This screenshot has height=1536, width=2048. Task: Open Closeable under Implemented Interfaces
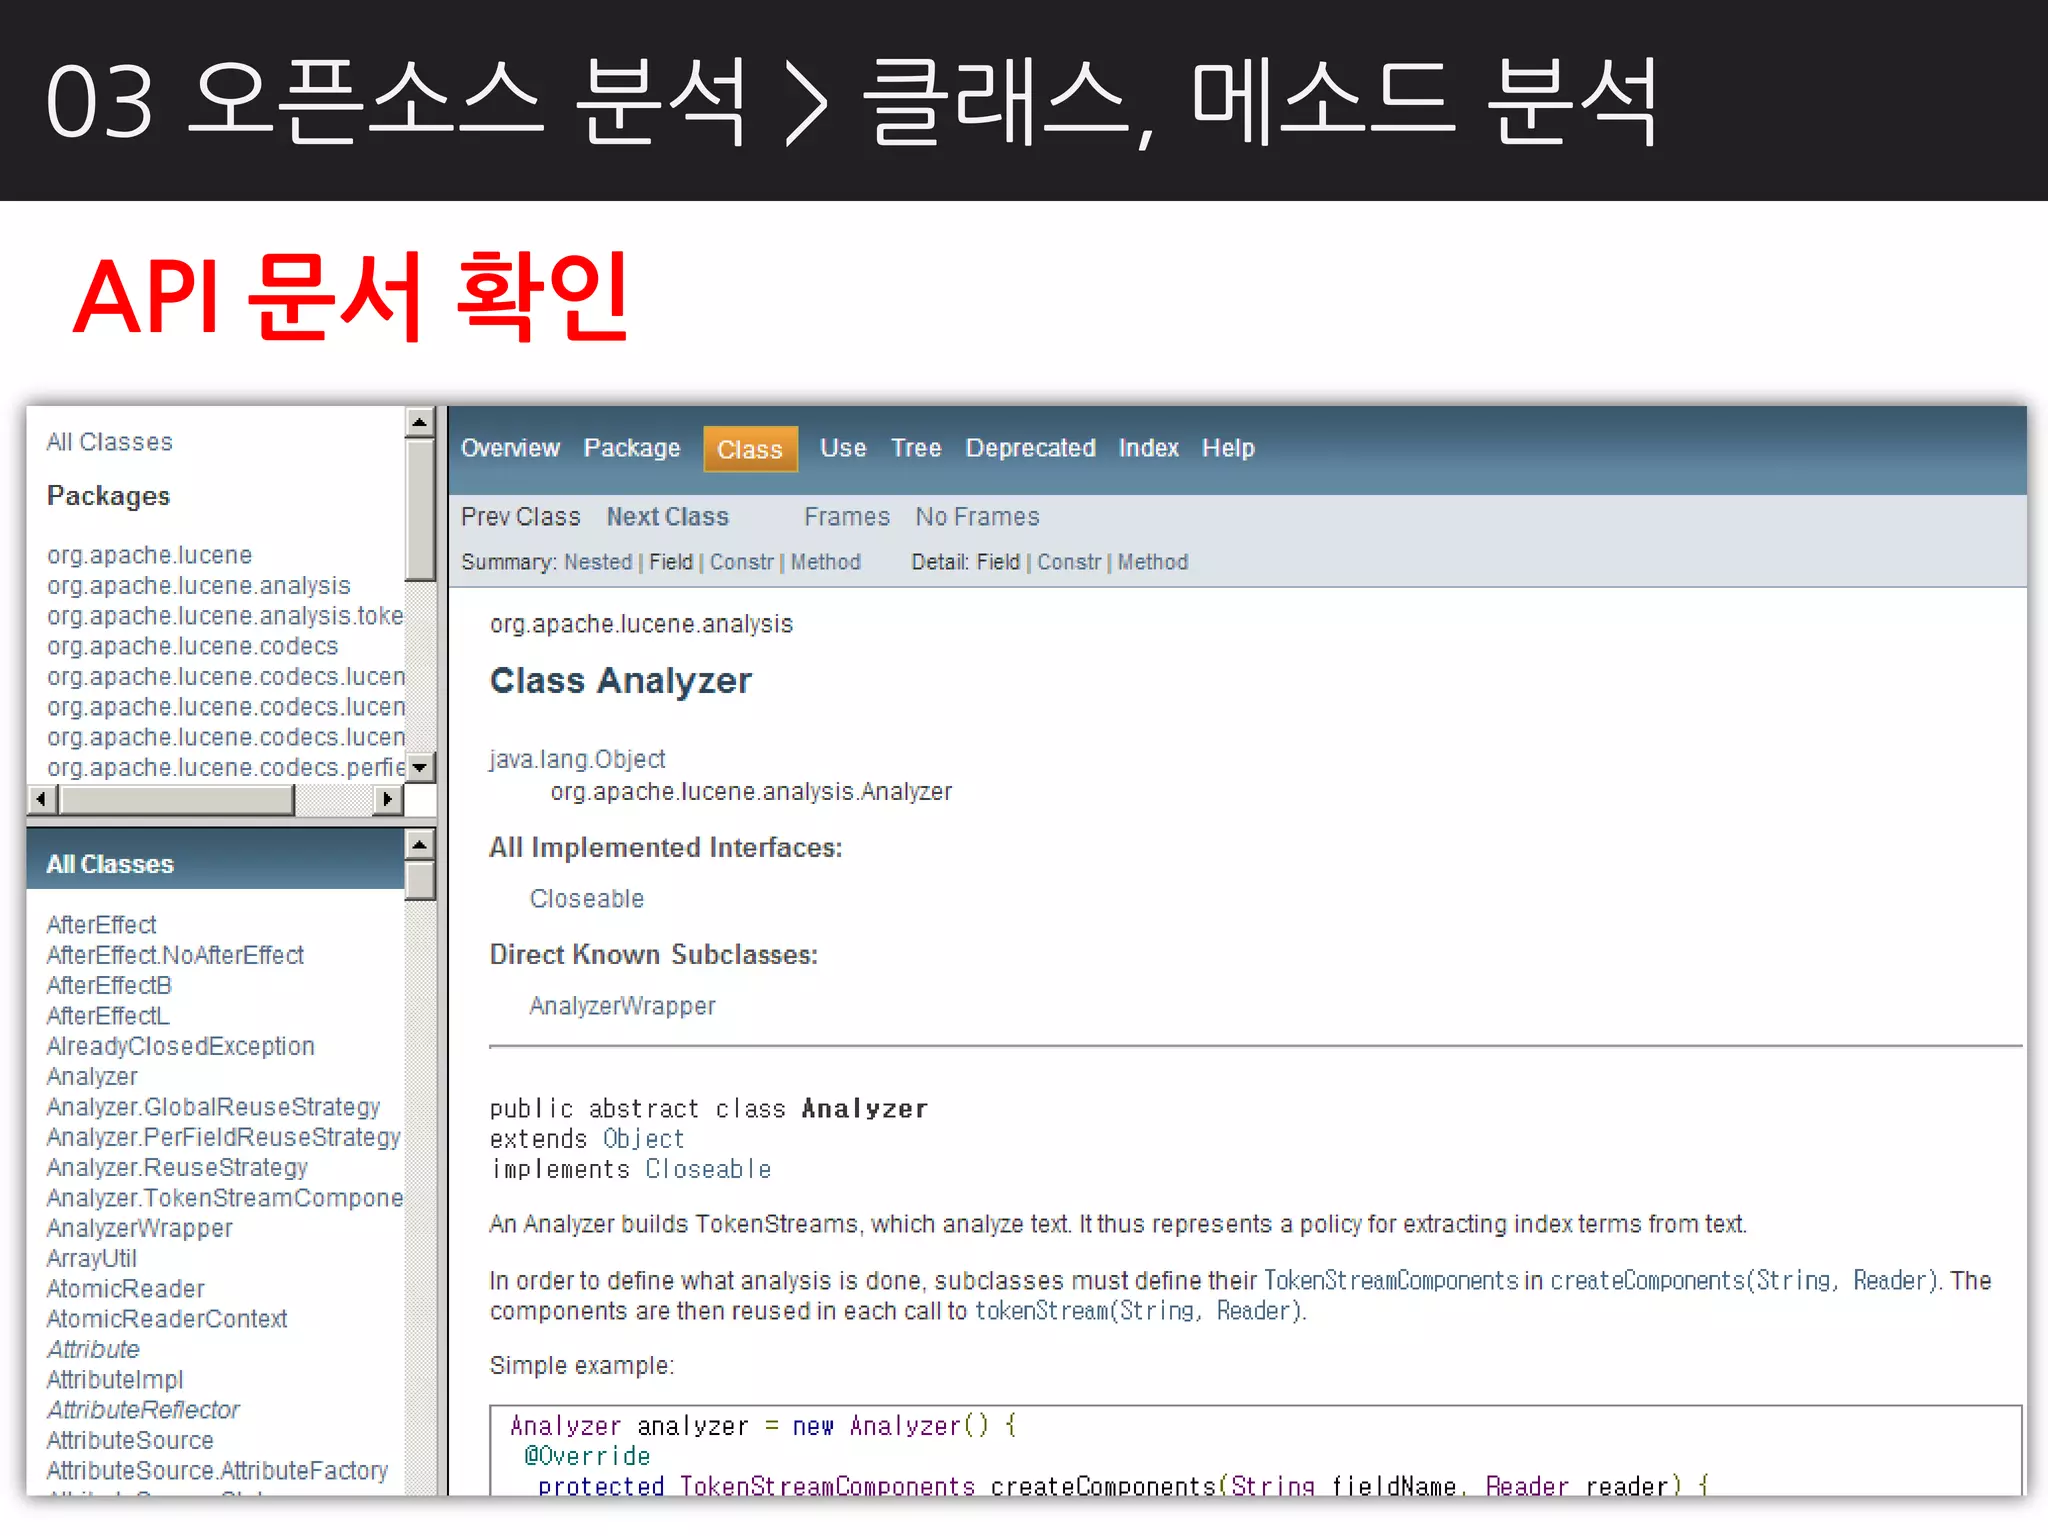pyautogui.click(x=587, y=899)
